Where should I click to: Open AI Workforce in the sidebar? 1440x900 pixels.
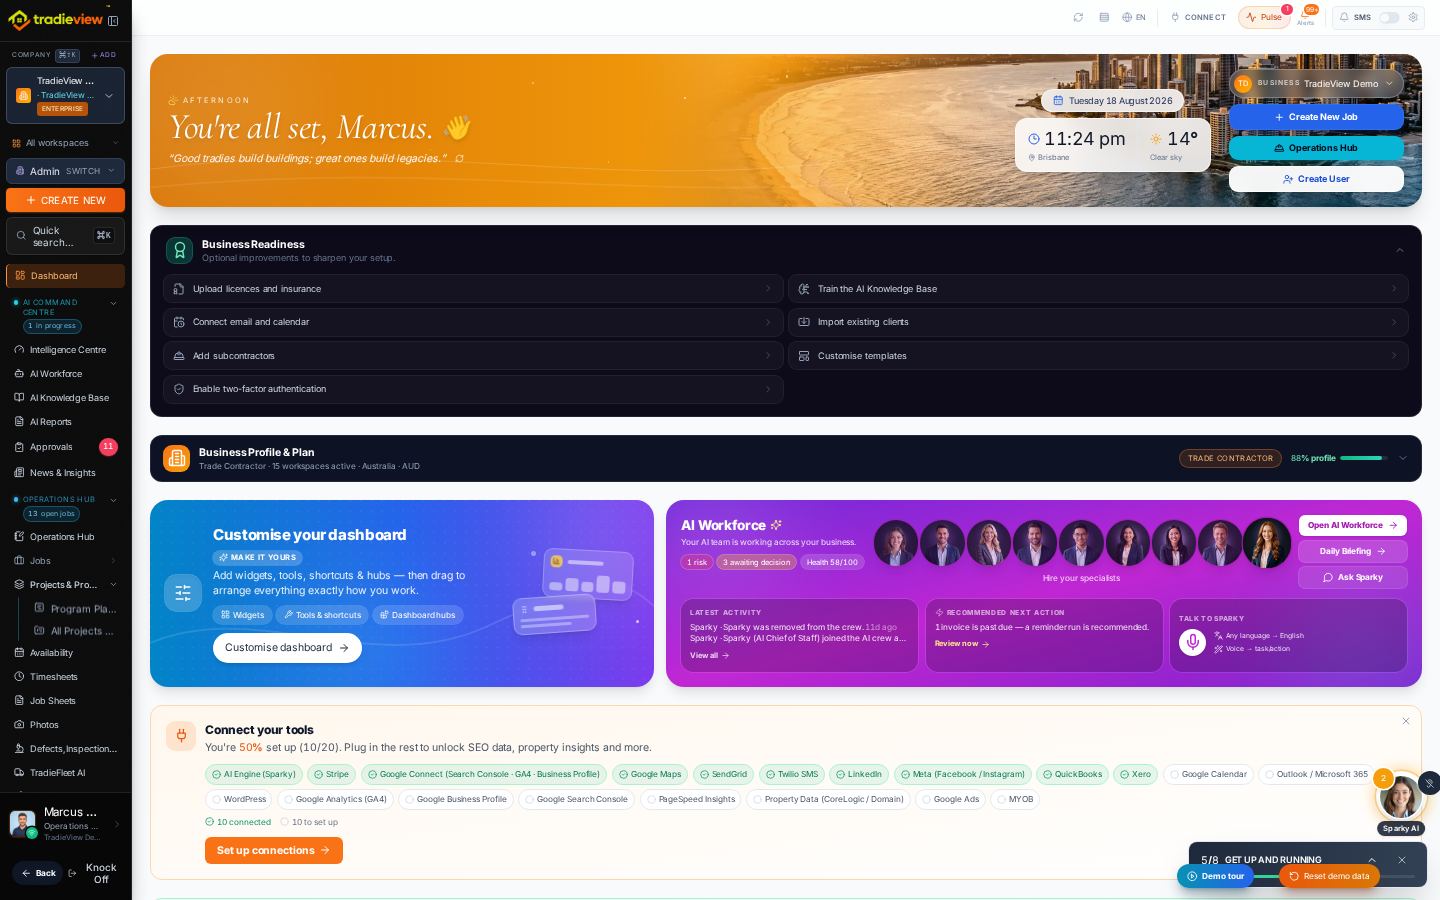coord(65,374)
